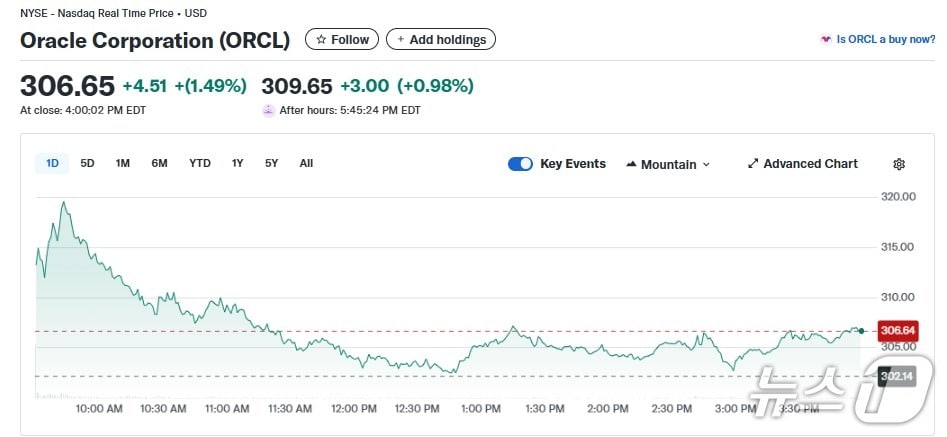Viewport: 947px width, 437px height.
Task: Select the 1M time range
Action: pos(122,163)
